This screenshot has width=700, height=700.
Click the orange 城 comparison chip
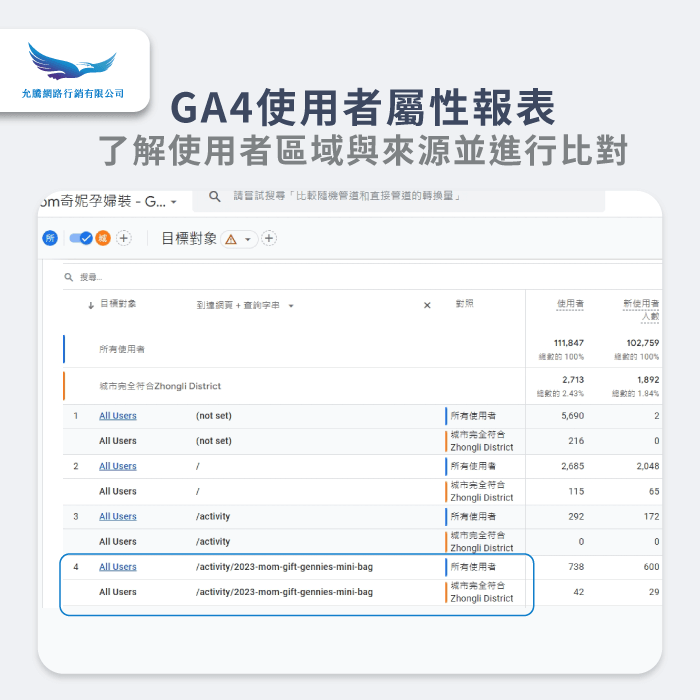click(x=102, y=238)
